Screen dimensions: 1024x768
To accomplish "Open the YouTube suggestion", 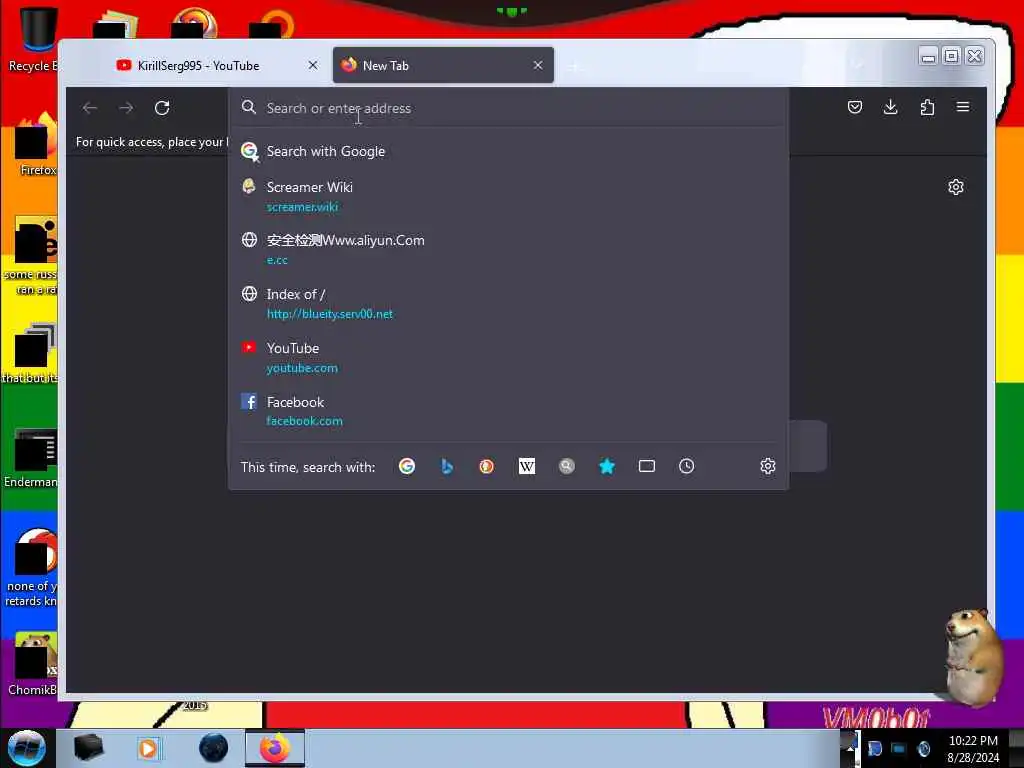I will pos(508,357).
